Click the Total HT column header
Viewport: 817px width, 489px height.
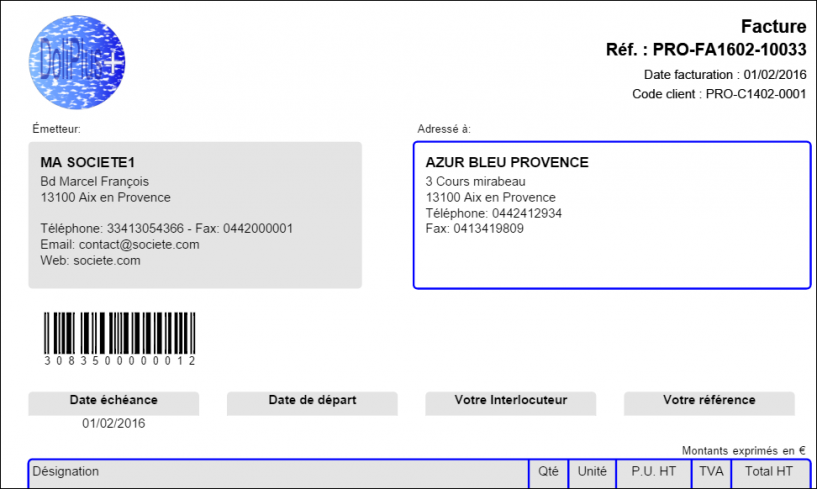point(769,471)
